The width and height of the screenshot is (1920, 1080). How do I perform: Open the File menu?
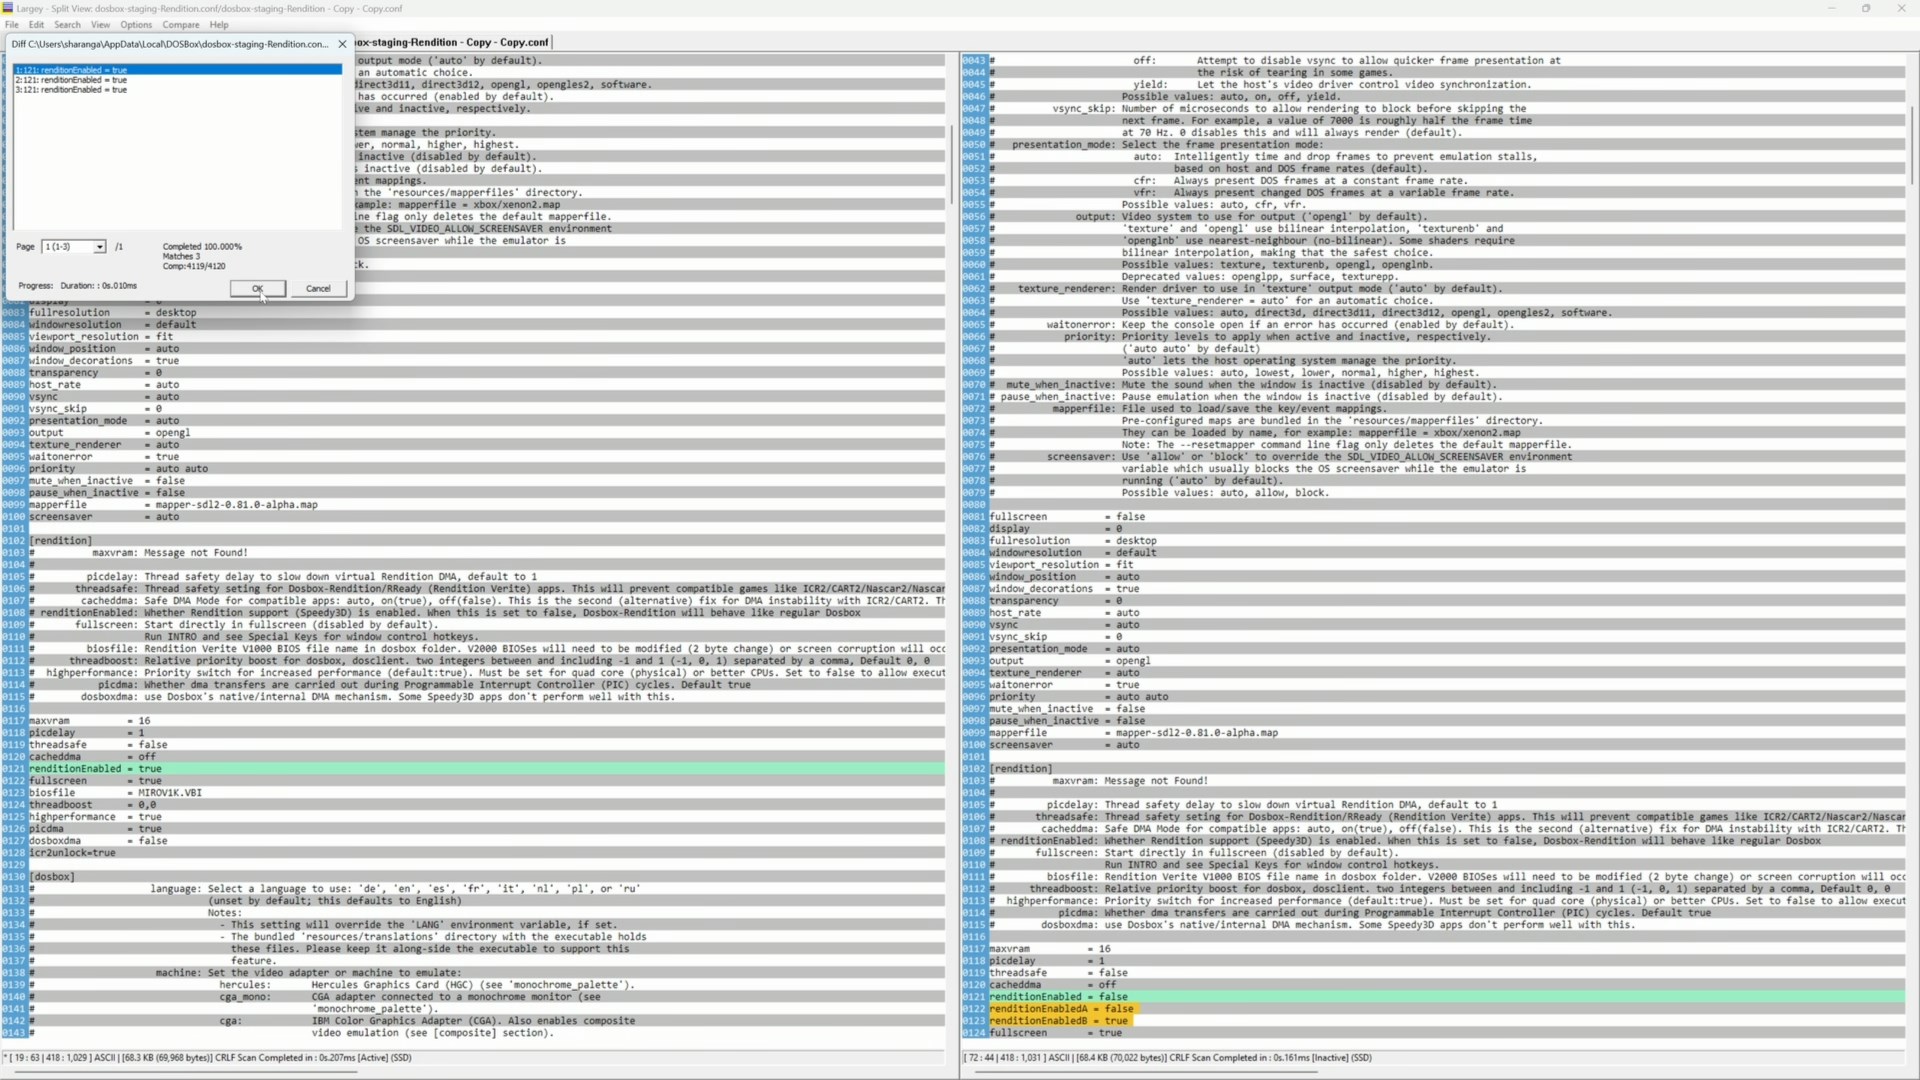pyautogui.click(x=12, y=25)
